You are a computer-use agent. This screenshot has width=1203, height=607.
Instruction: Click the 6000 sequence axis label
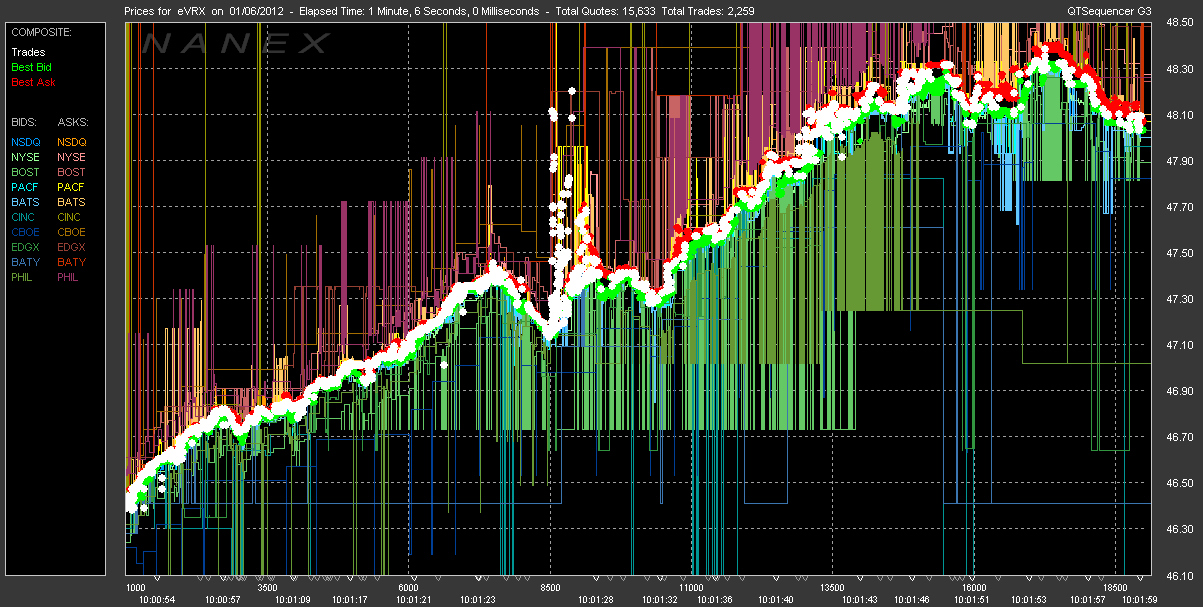click(409, 588)
